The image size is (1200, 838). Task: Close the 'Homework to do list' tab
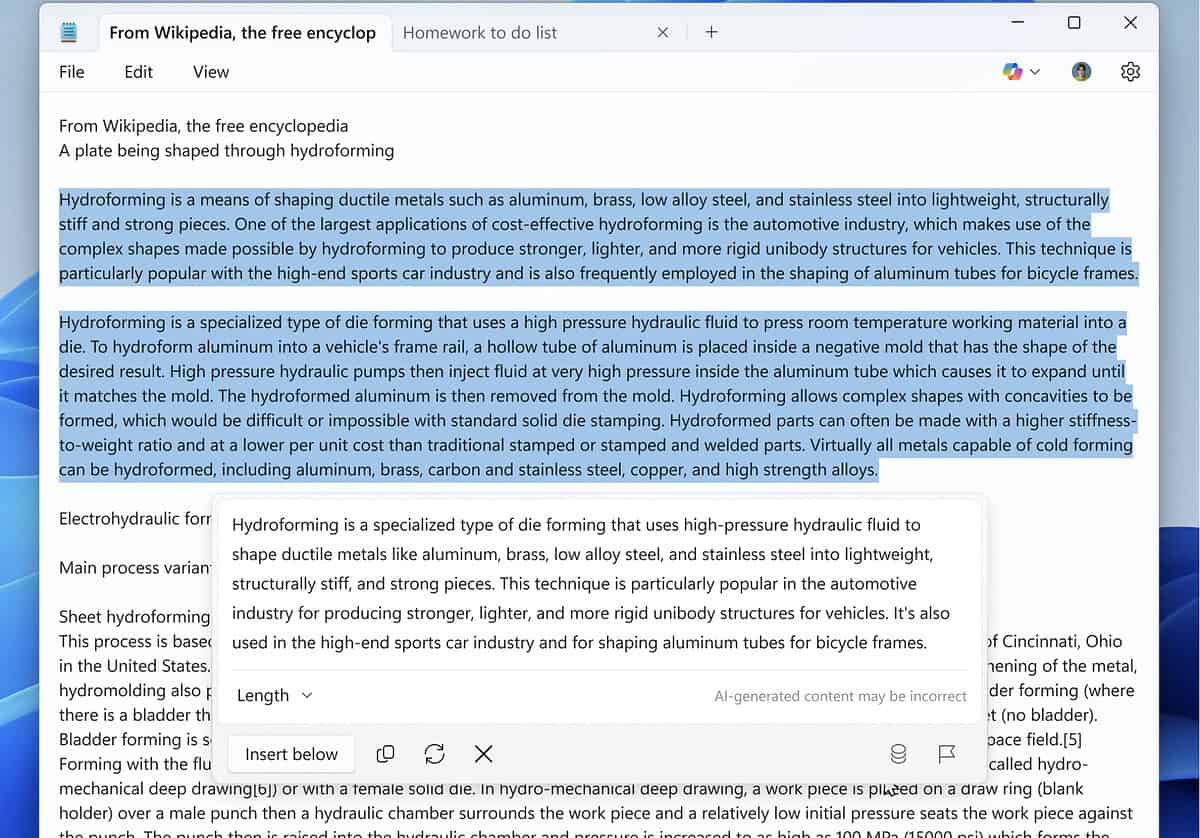(x=662, y=32)
